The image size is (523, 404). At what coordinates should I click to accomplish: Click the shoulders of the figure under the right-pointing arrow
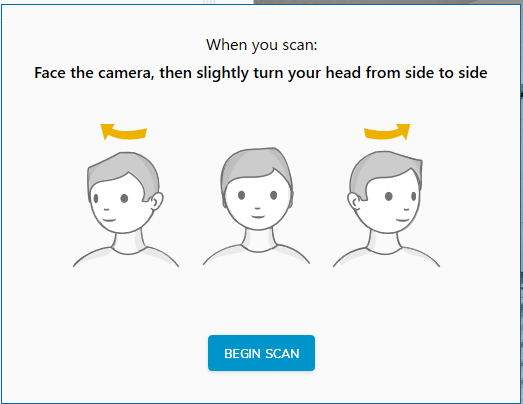point(386,257)
